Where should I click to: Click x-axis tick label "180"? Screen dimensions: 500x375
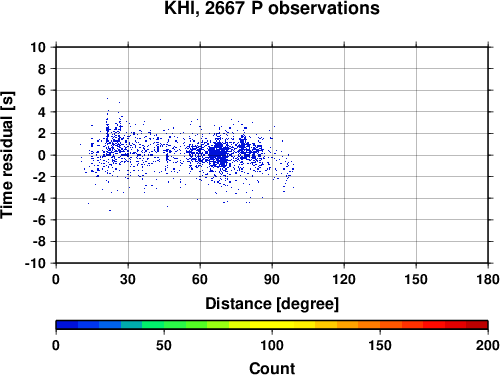[x=488, y=279]
